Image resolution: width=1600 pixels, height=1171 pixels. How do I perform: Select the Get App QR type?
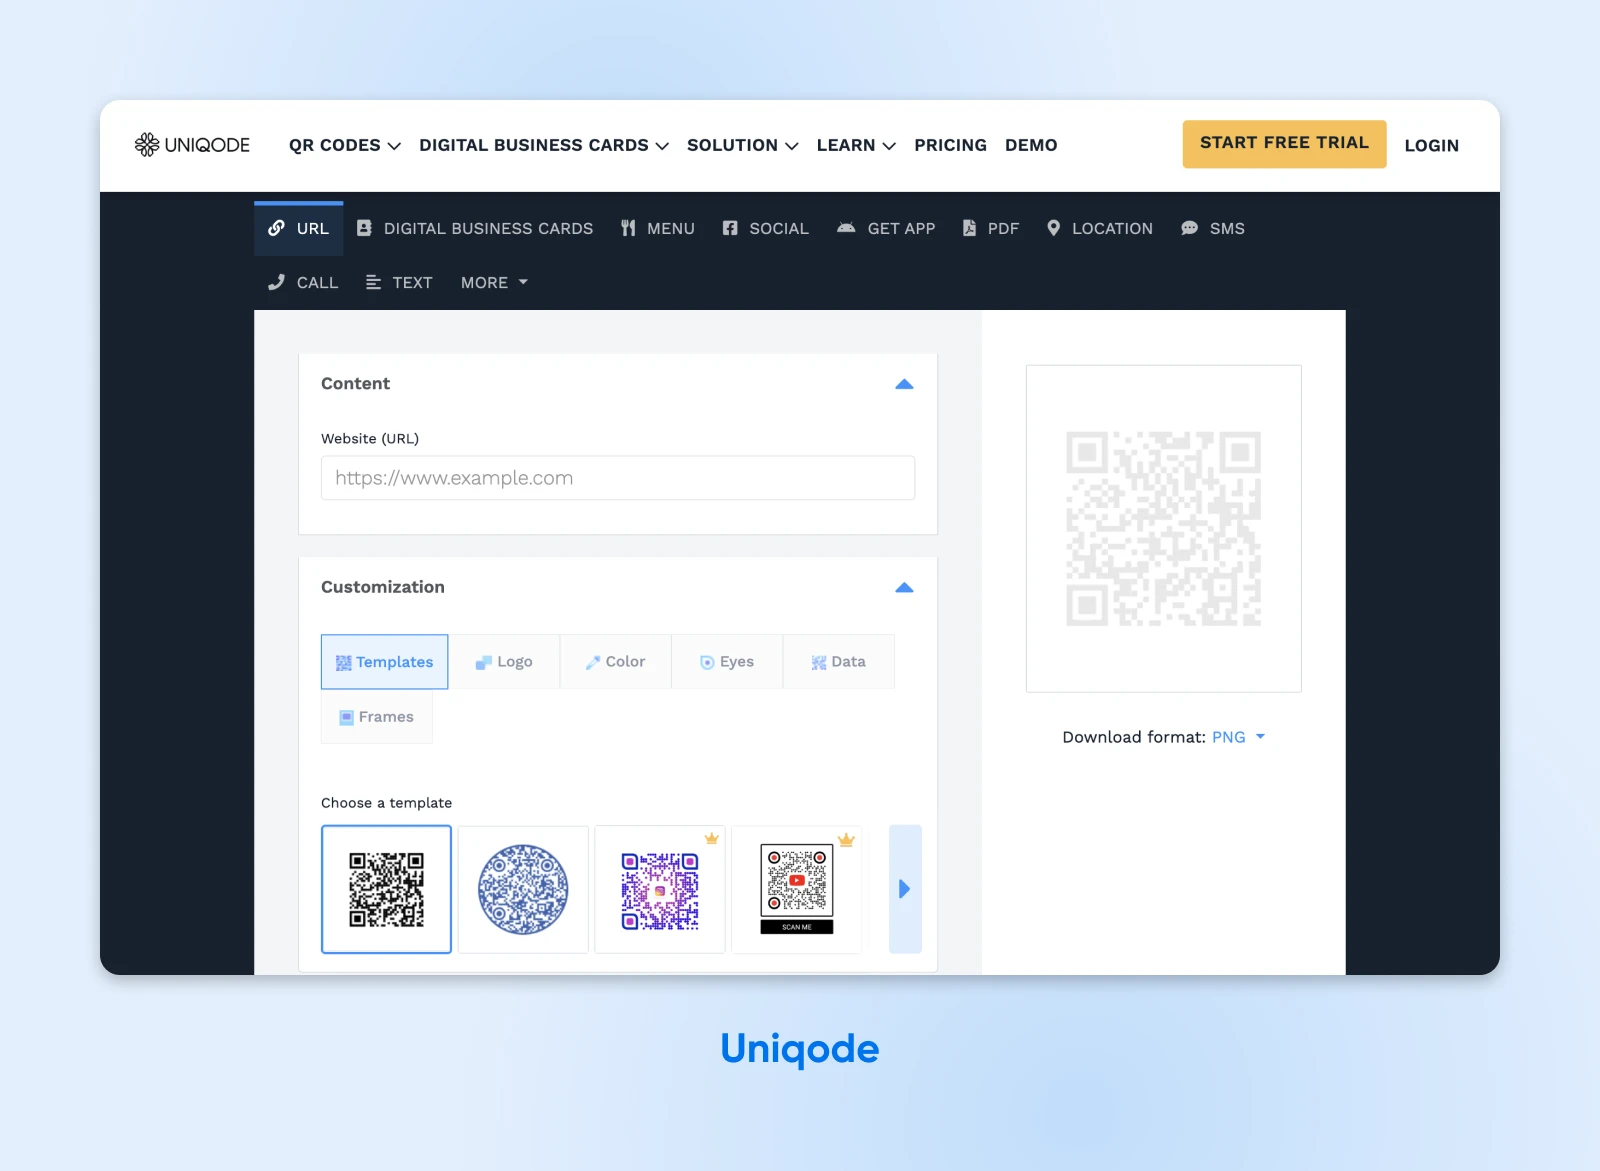click(886, 228)
